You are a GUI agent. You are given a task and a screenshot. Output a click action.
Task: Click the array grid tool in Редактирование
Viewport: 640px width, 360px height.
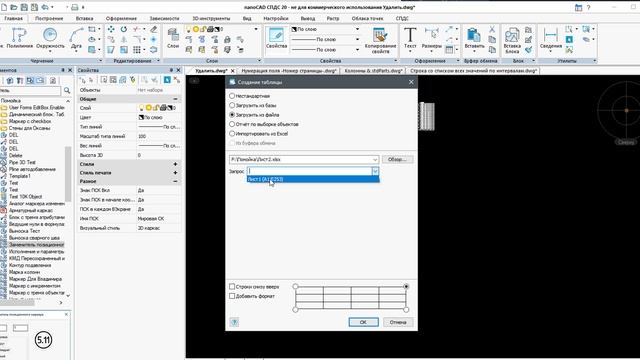137,49
